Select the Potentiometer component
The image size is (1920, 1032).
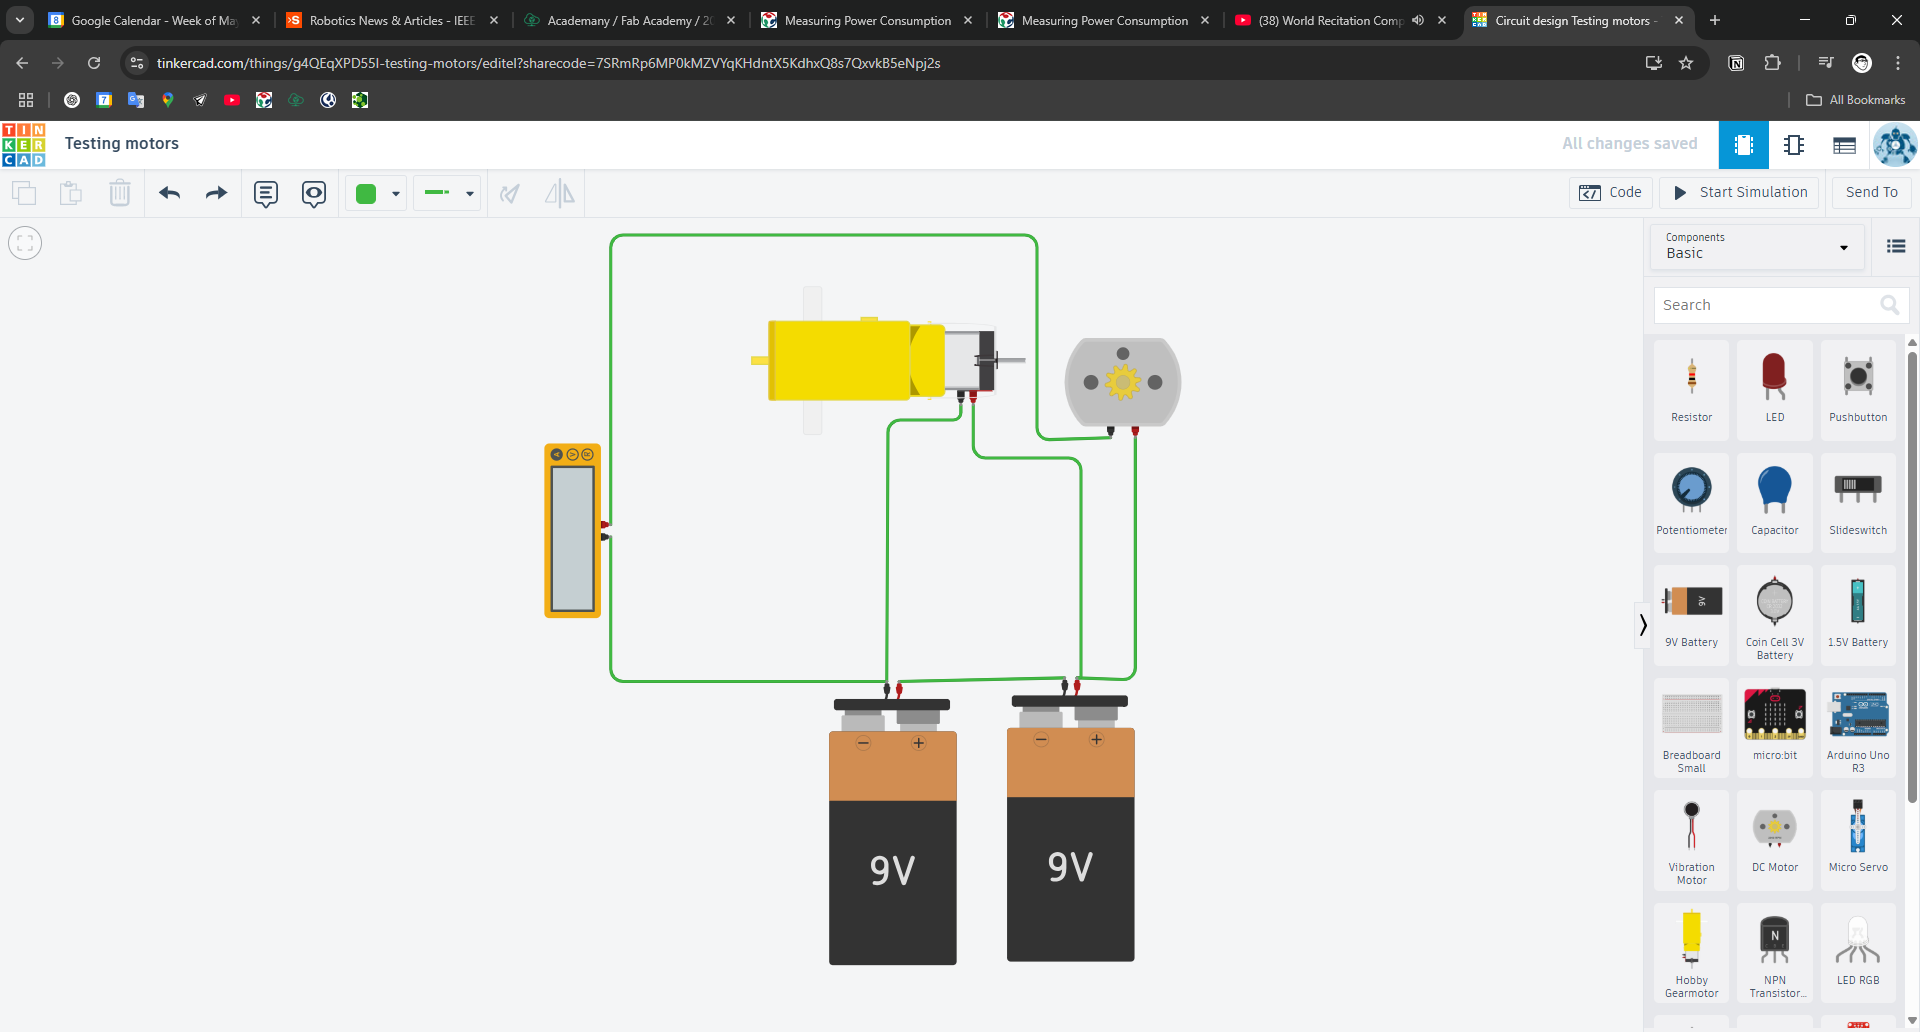coord(1692,503)
